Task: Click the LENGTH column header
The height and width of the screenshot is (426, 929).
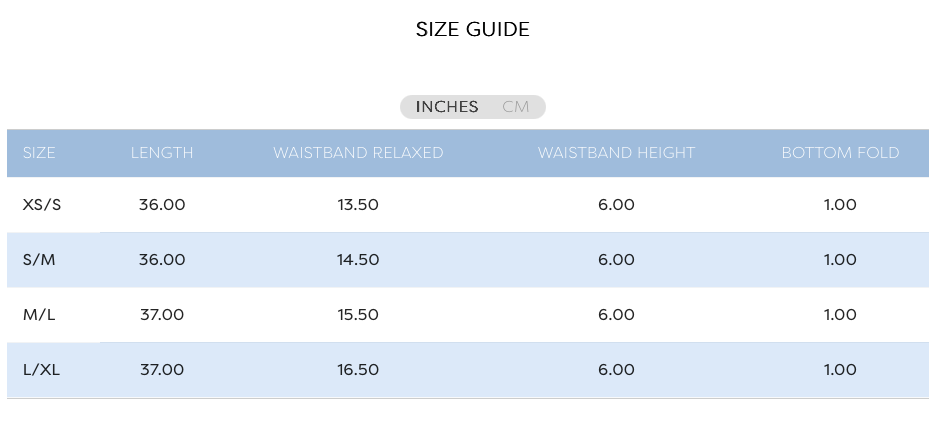Action: click(x=162, y=153)
